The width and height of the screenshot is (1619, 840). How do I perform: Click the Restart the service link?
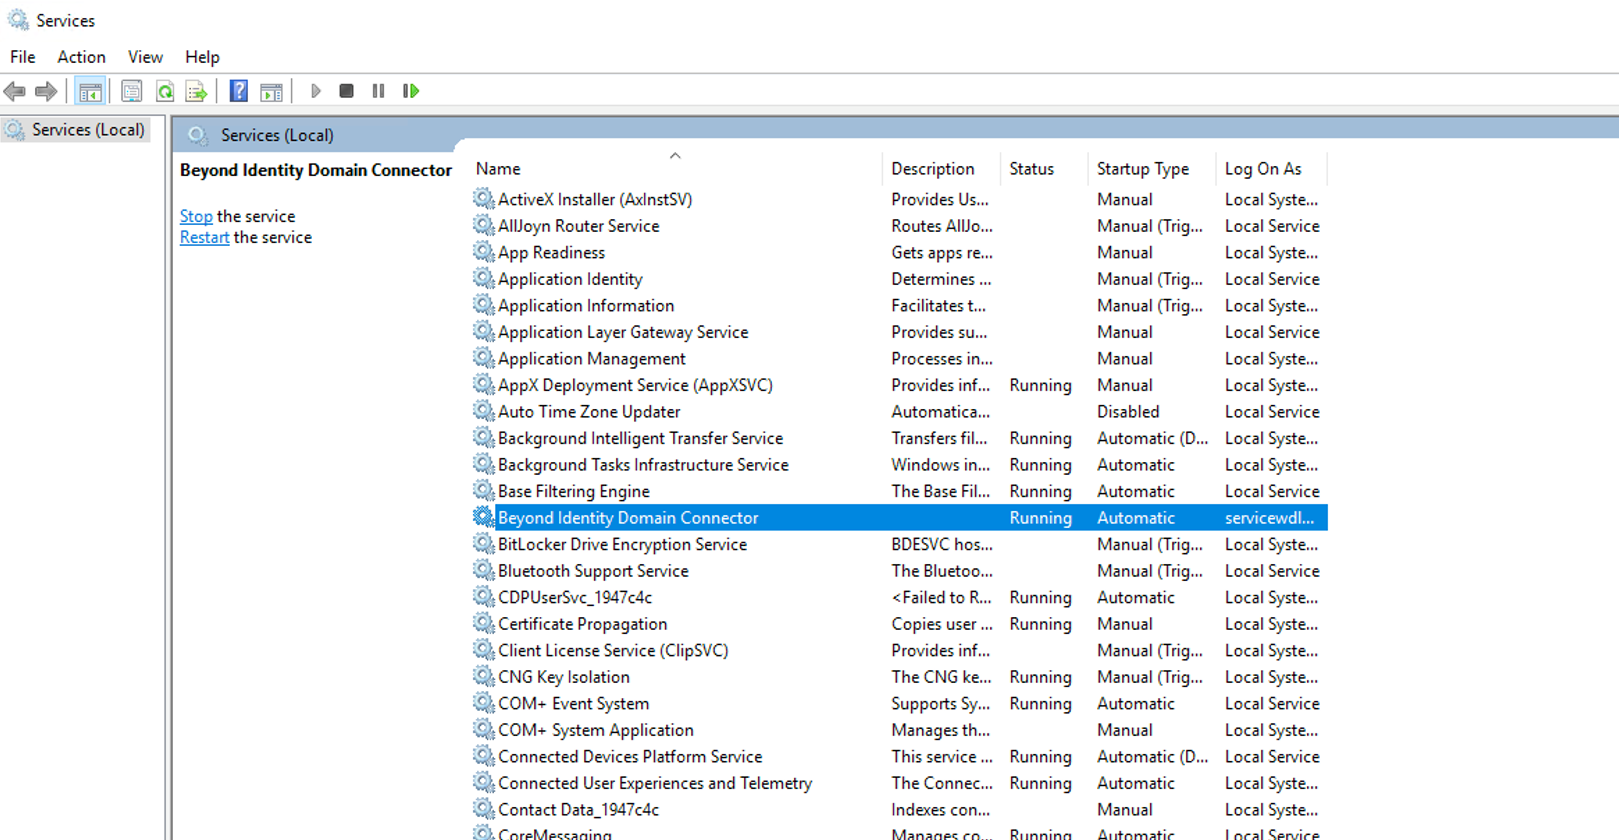coord(204,237)
